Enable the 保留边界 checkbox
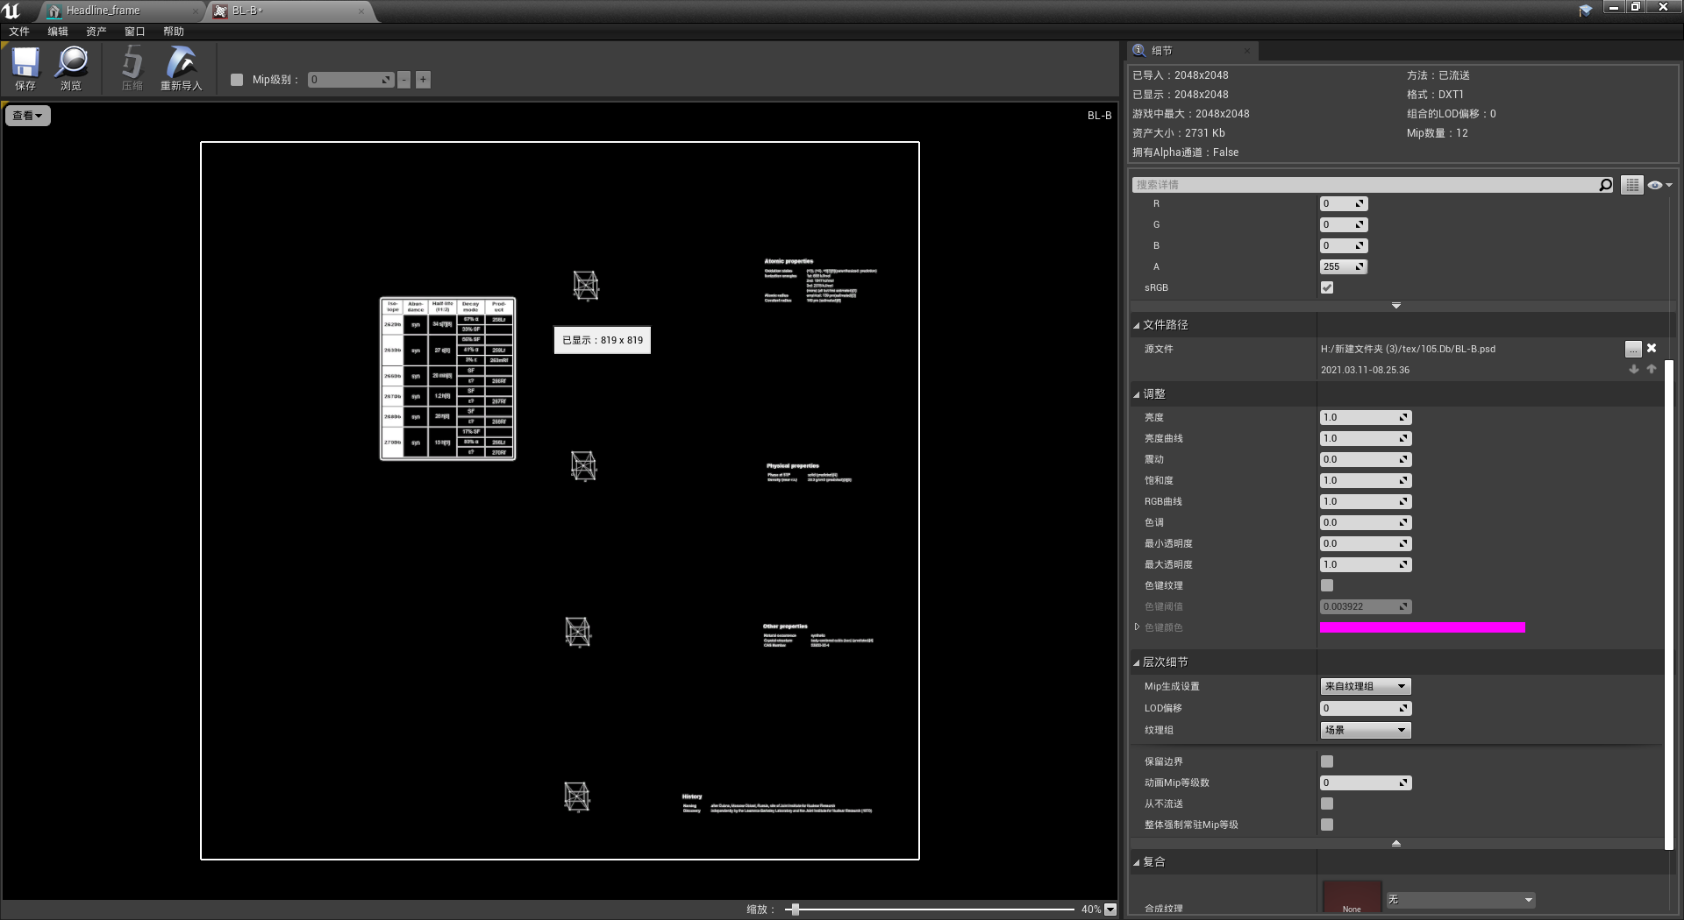Viewport: 1684px width, 920px height. [1327, 762]
